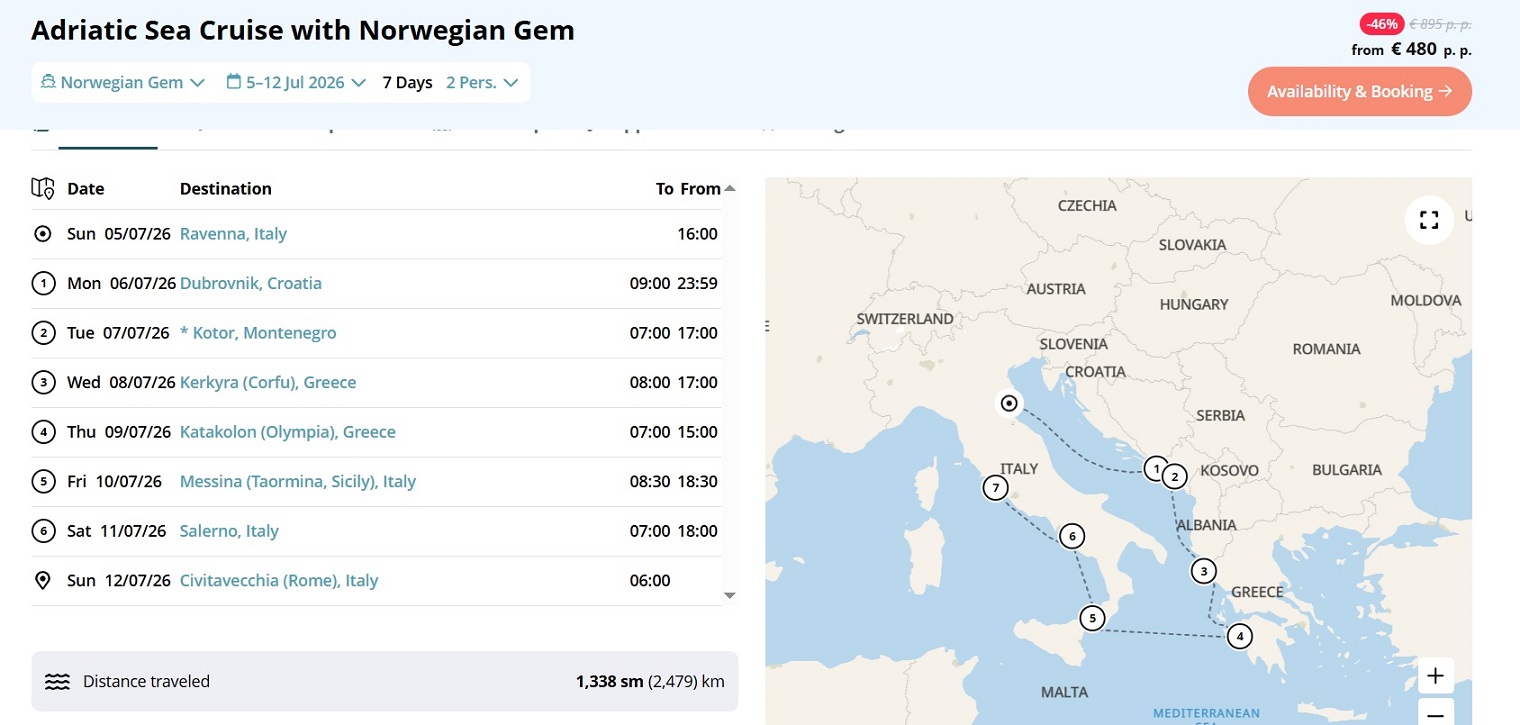The width and height of the screenshot is (1520, 725).
Task: Click the -46% discount badge
Action: click(x=1380, y=24)
